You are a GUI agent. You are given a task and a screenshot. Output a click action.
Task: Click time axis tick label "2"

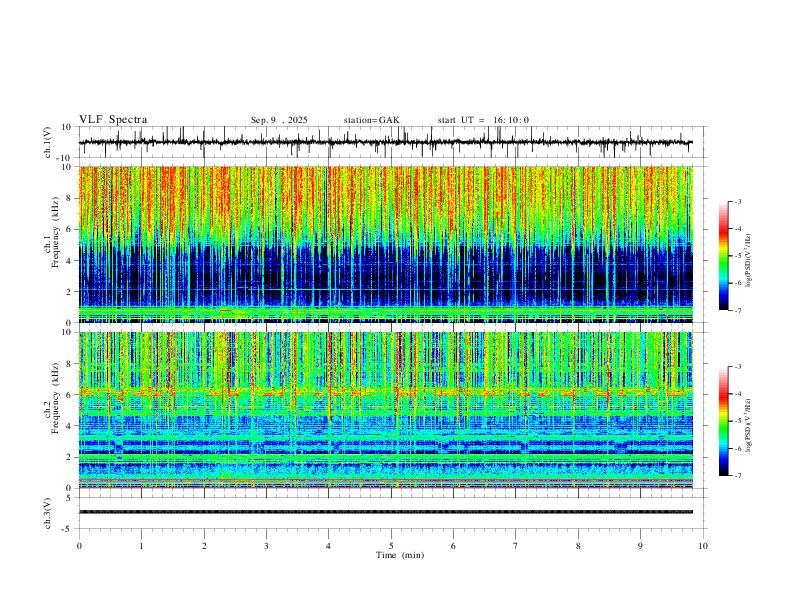tap(204, 546)
